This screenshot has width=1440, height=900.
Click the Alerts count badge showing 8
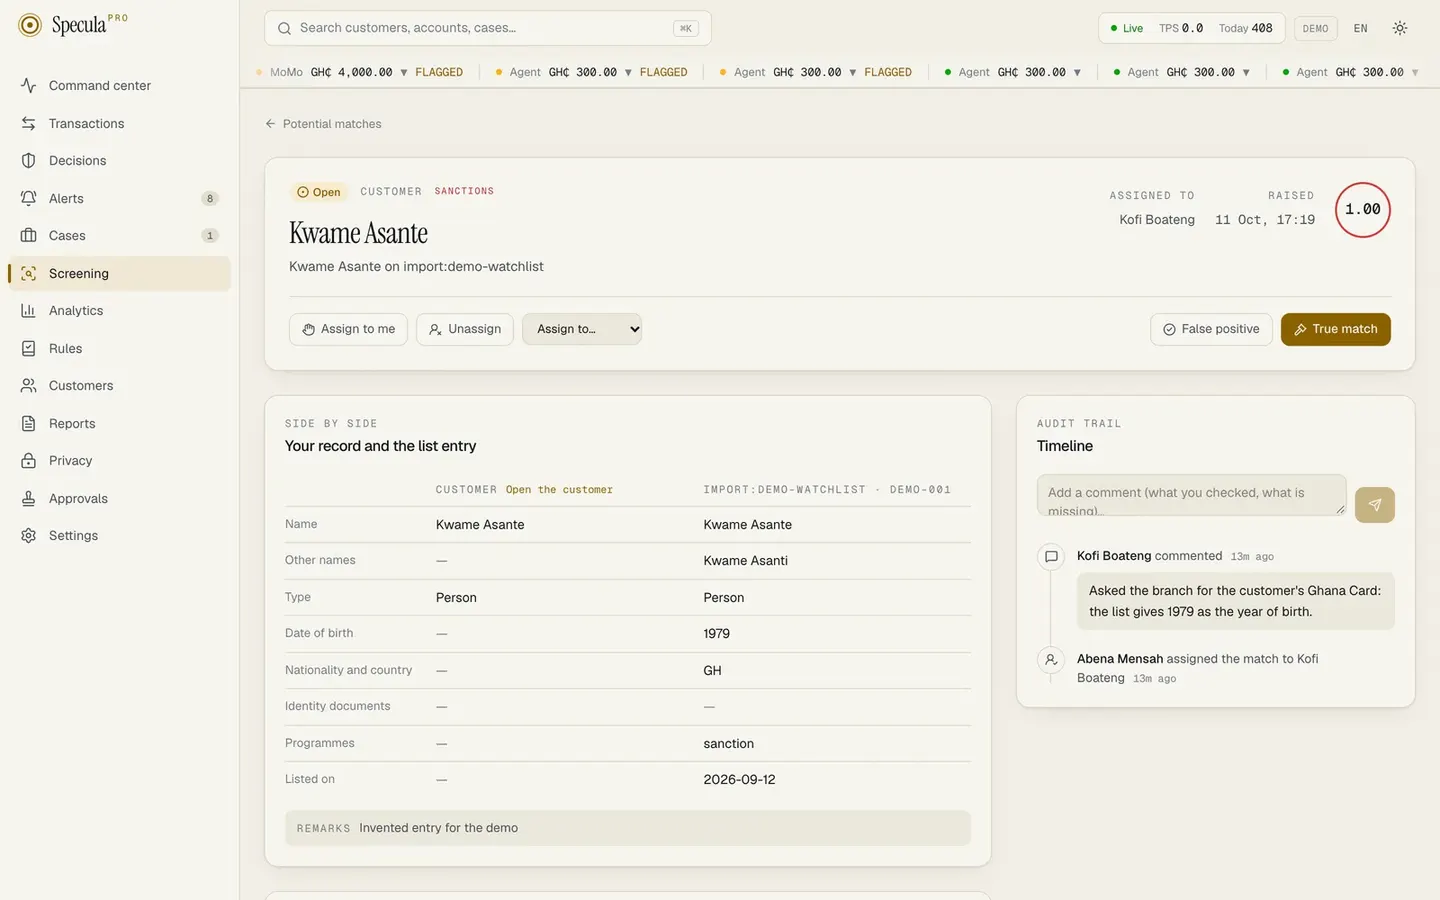point(210,198)
